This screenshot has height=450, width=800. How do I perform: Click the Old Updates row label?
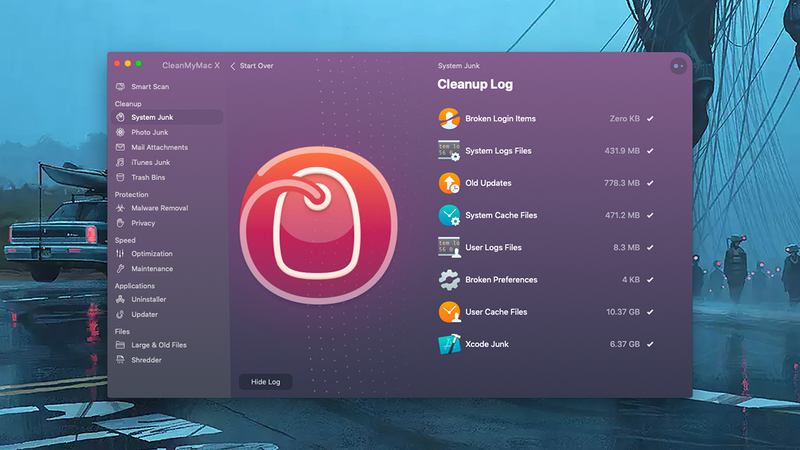488,183
